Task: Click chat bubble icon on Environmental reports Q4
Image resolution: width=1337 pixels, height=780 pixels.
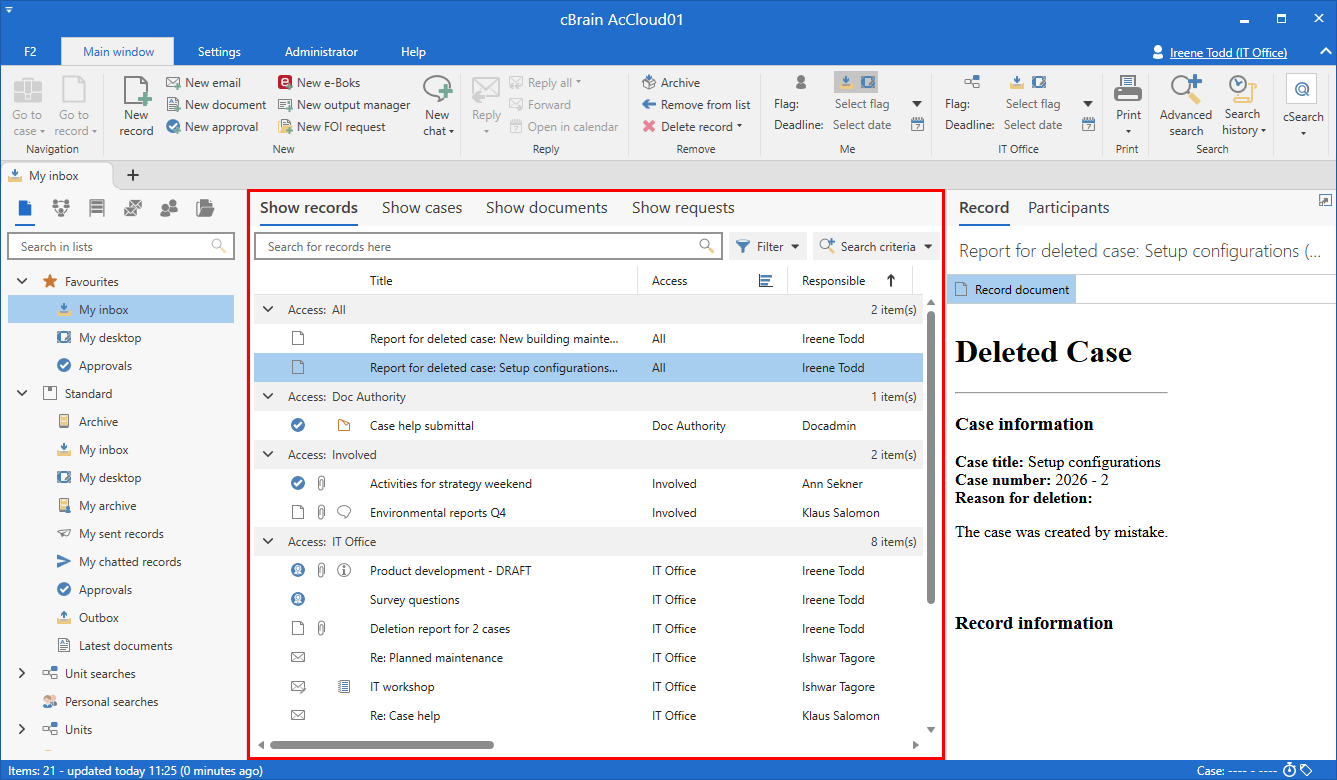Action: pyautogui.click(x=344, y=512)
